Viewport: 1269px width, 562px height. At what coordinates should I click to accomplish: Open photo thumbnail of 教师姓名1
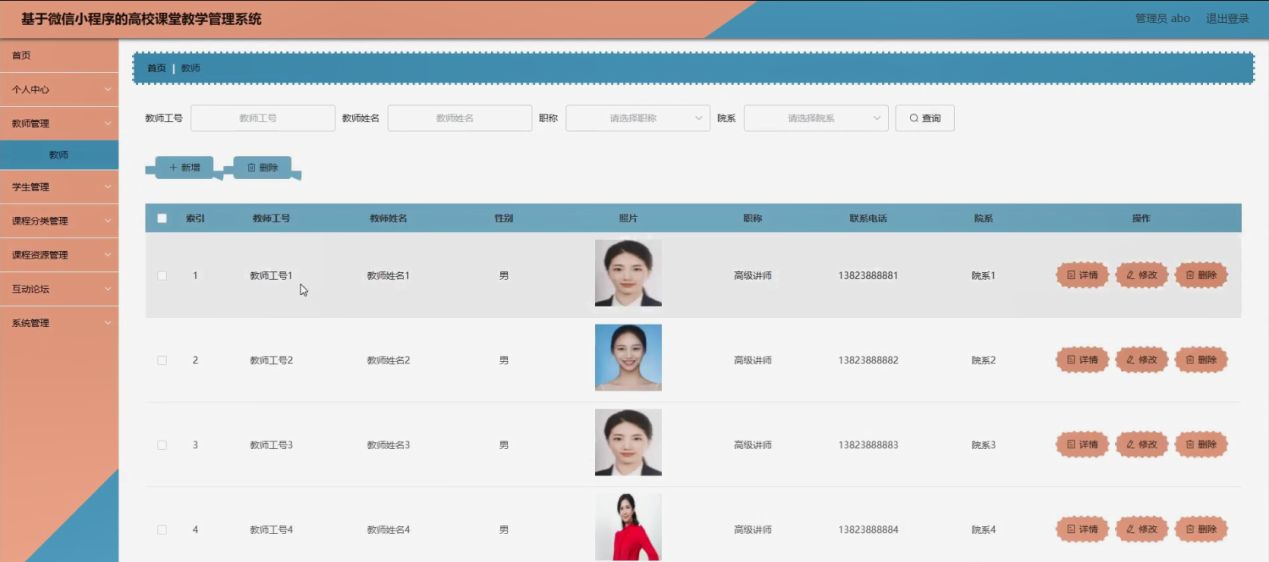628,273
